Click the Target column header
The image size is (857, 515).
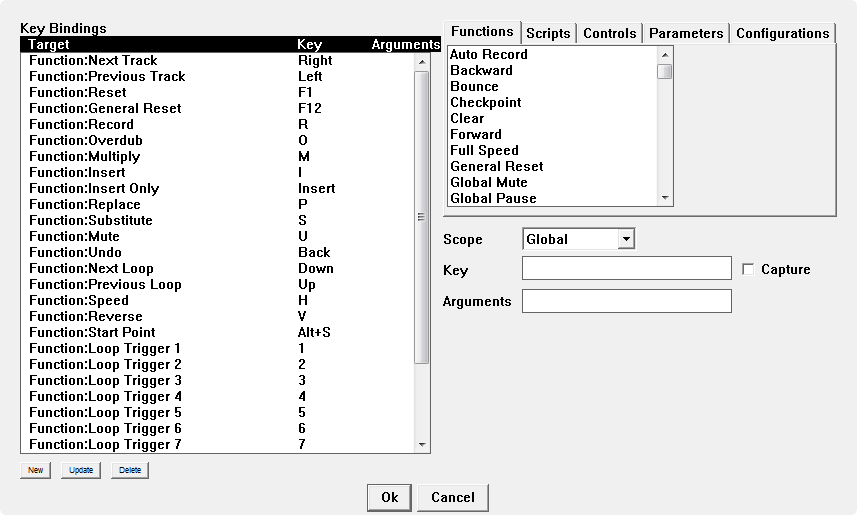tap(49, 44)
